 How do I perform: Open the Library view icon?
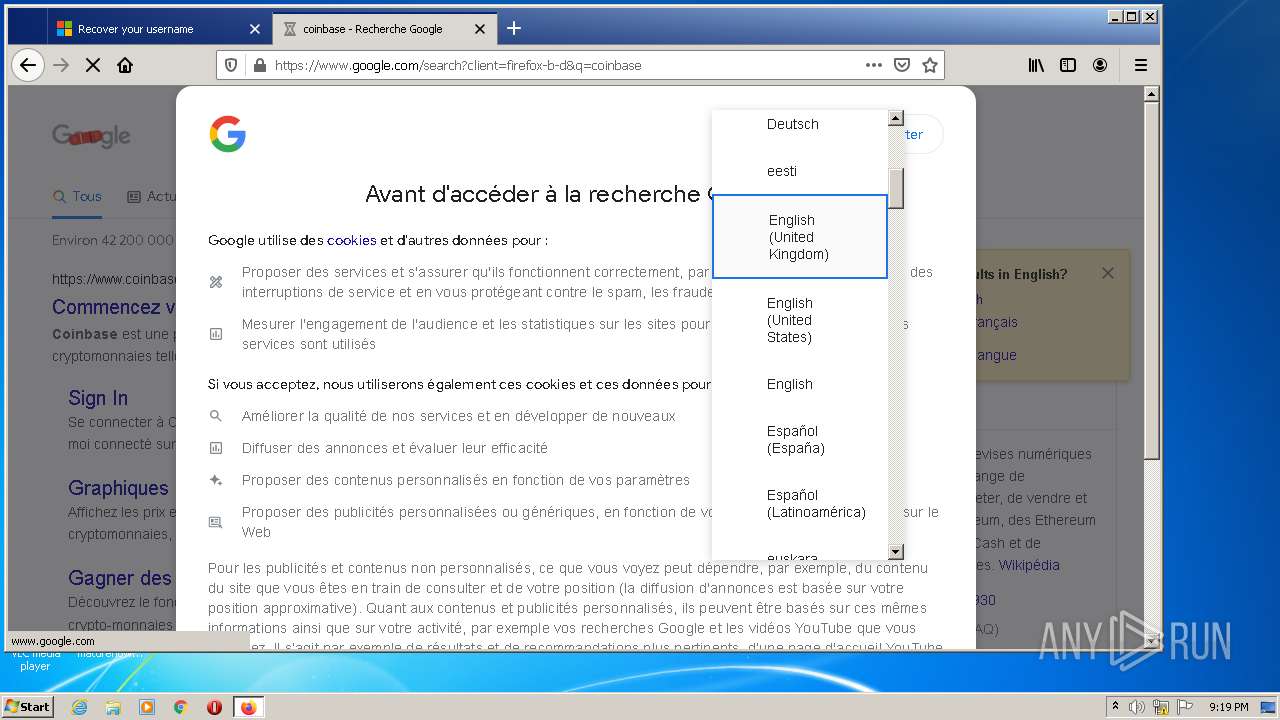(x=1036, y=65)
